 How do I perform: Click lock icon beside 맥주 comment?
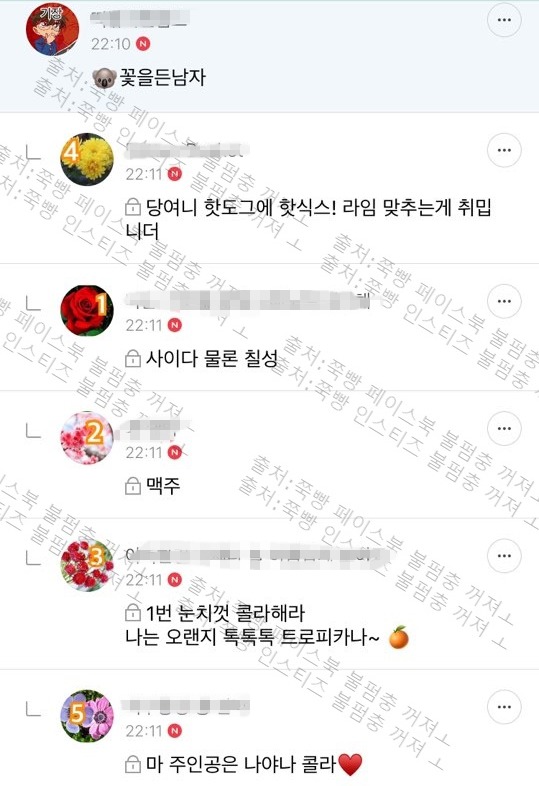coord(132,485)
